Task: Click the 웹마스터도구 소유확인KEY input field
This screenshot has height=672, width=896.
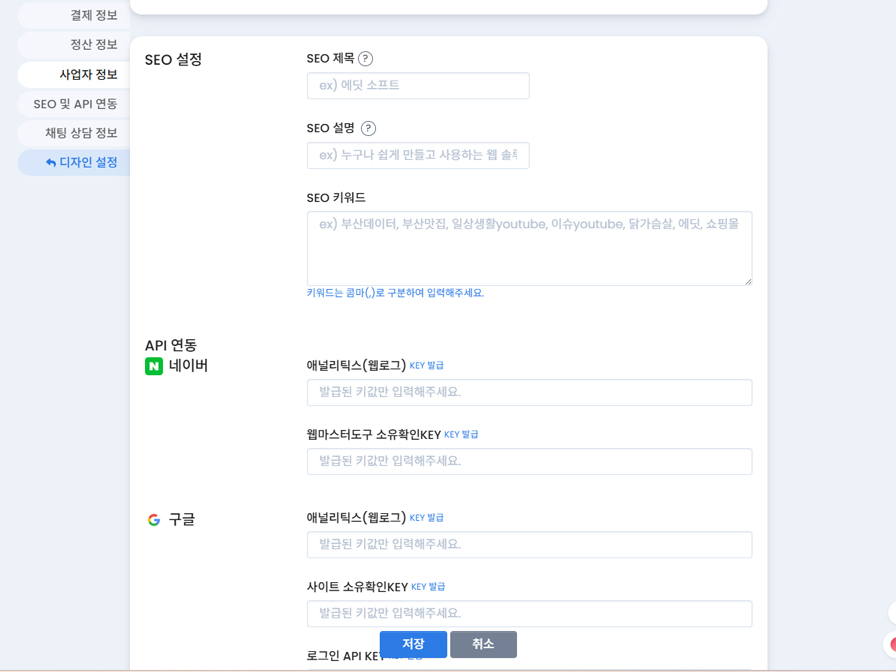Action: (529, 462)
